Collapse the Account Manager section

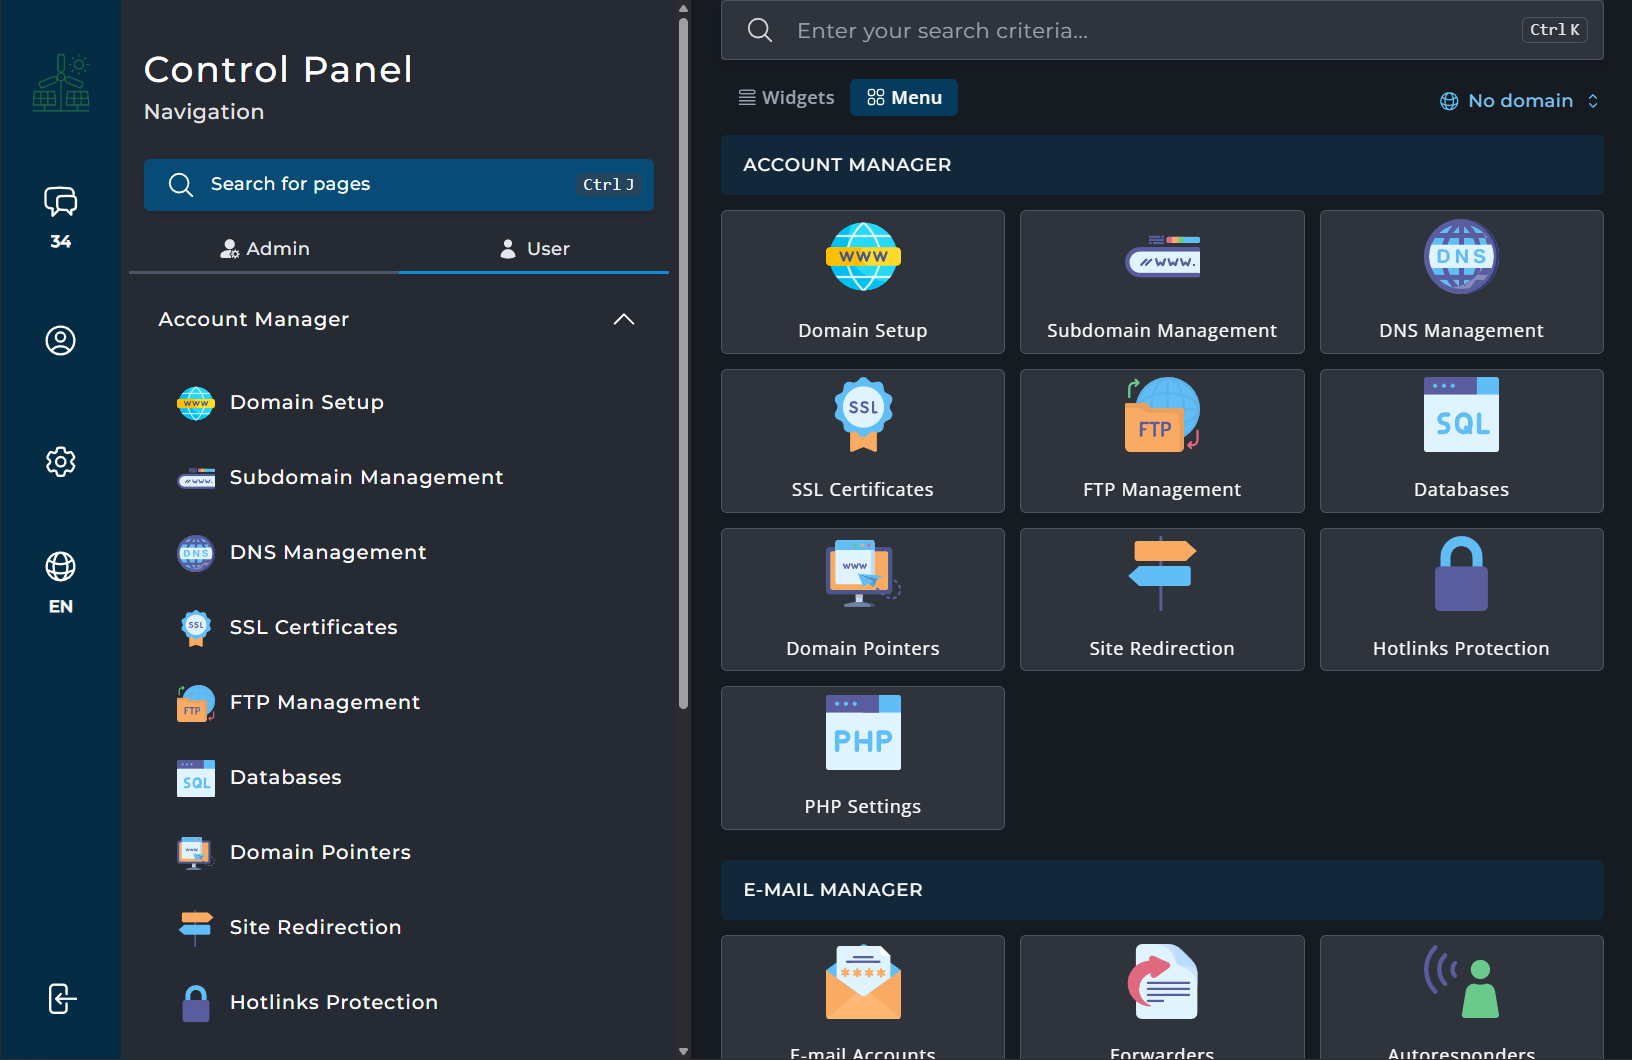coord(623,319)
